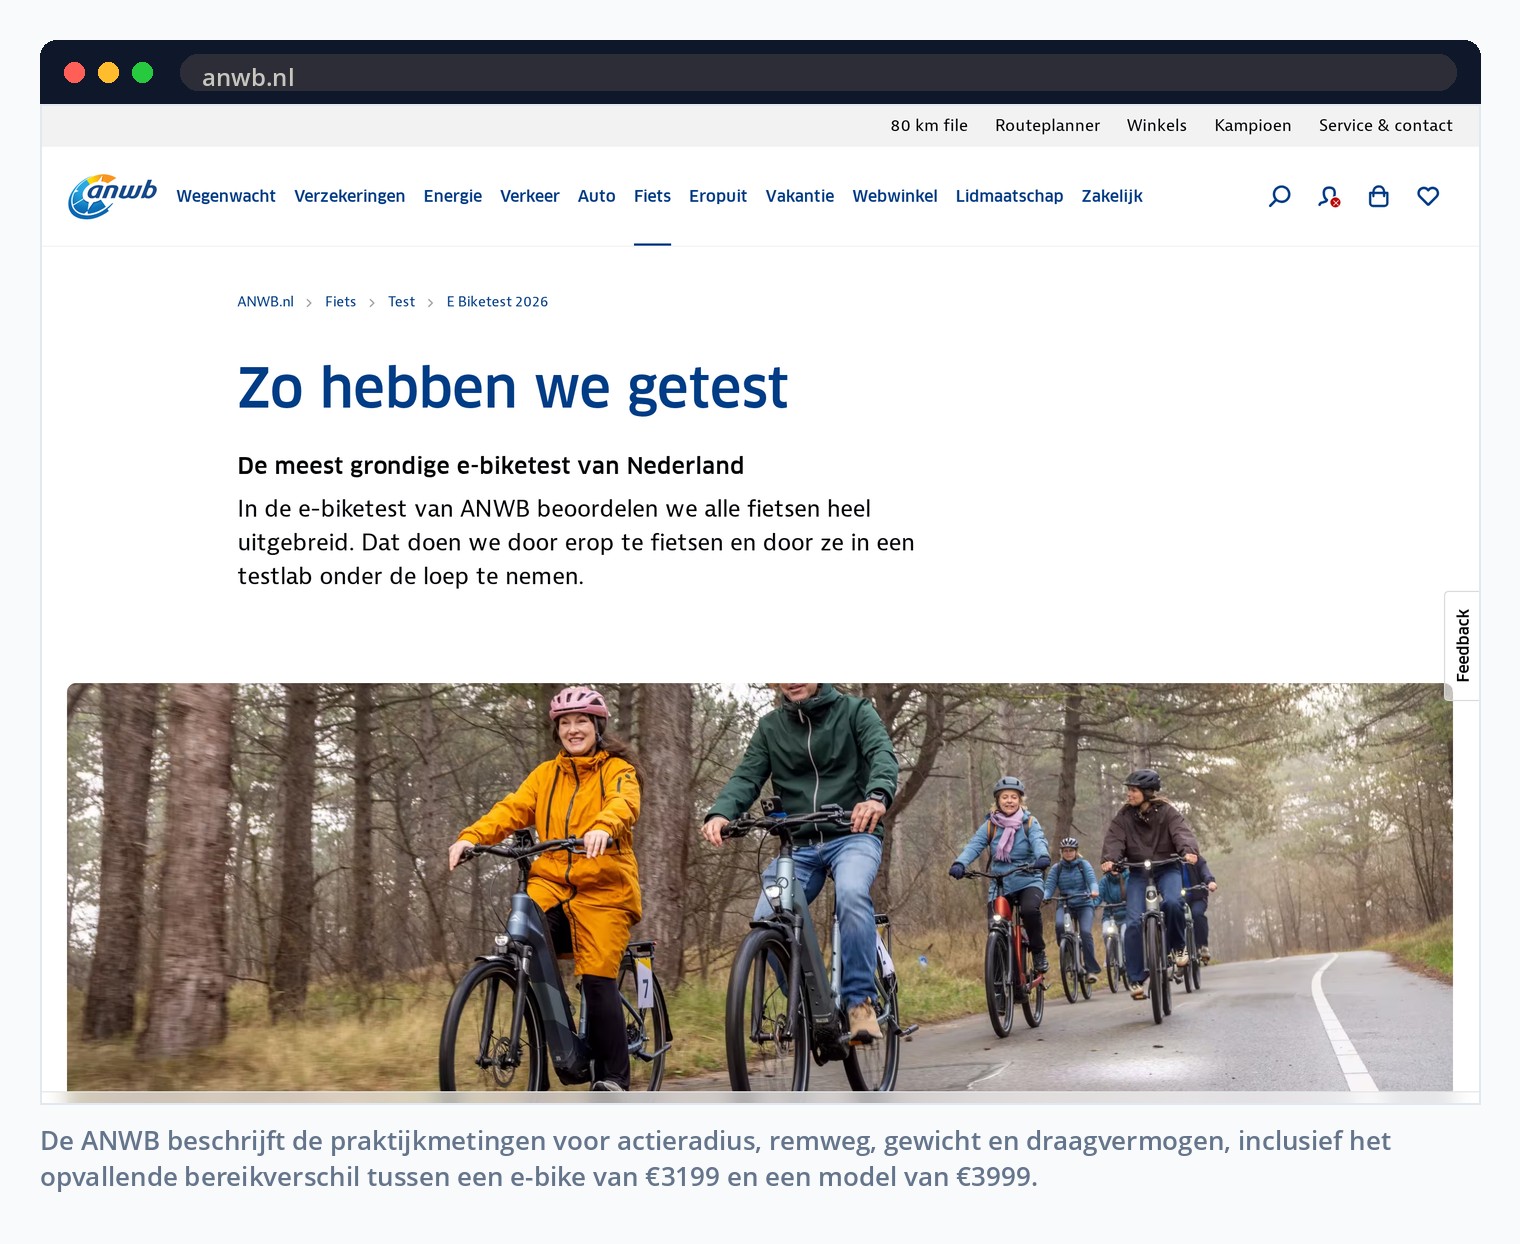This screenshot has width=1520, height=1244.
Task: Open Lidmaatschap in the main menu
Action: pyautogui.click(x=1009, y=196)
